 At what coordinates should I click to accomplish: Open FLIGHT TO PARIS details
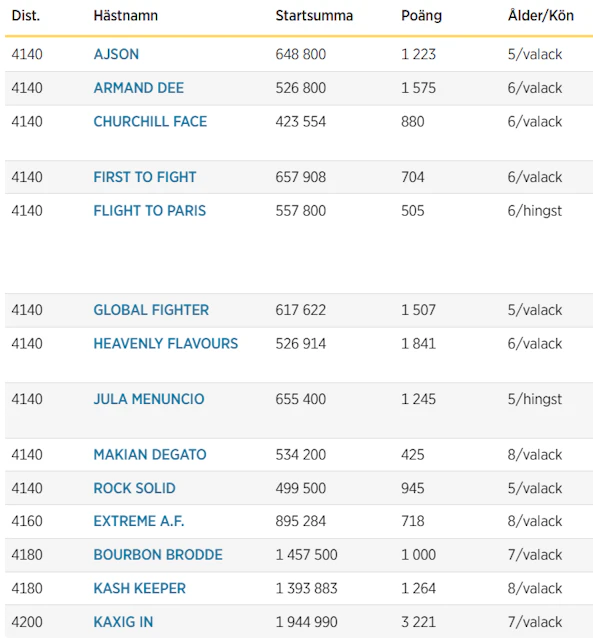149,211
